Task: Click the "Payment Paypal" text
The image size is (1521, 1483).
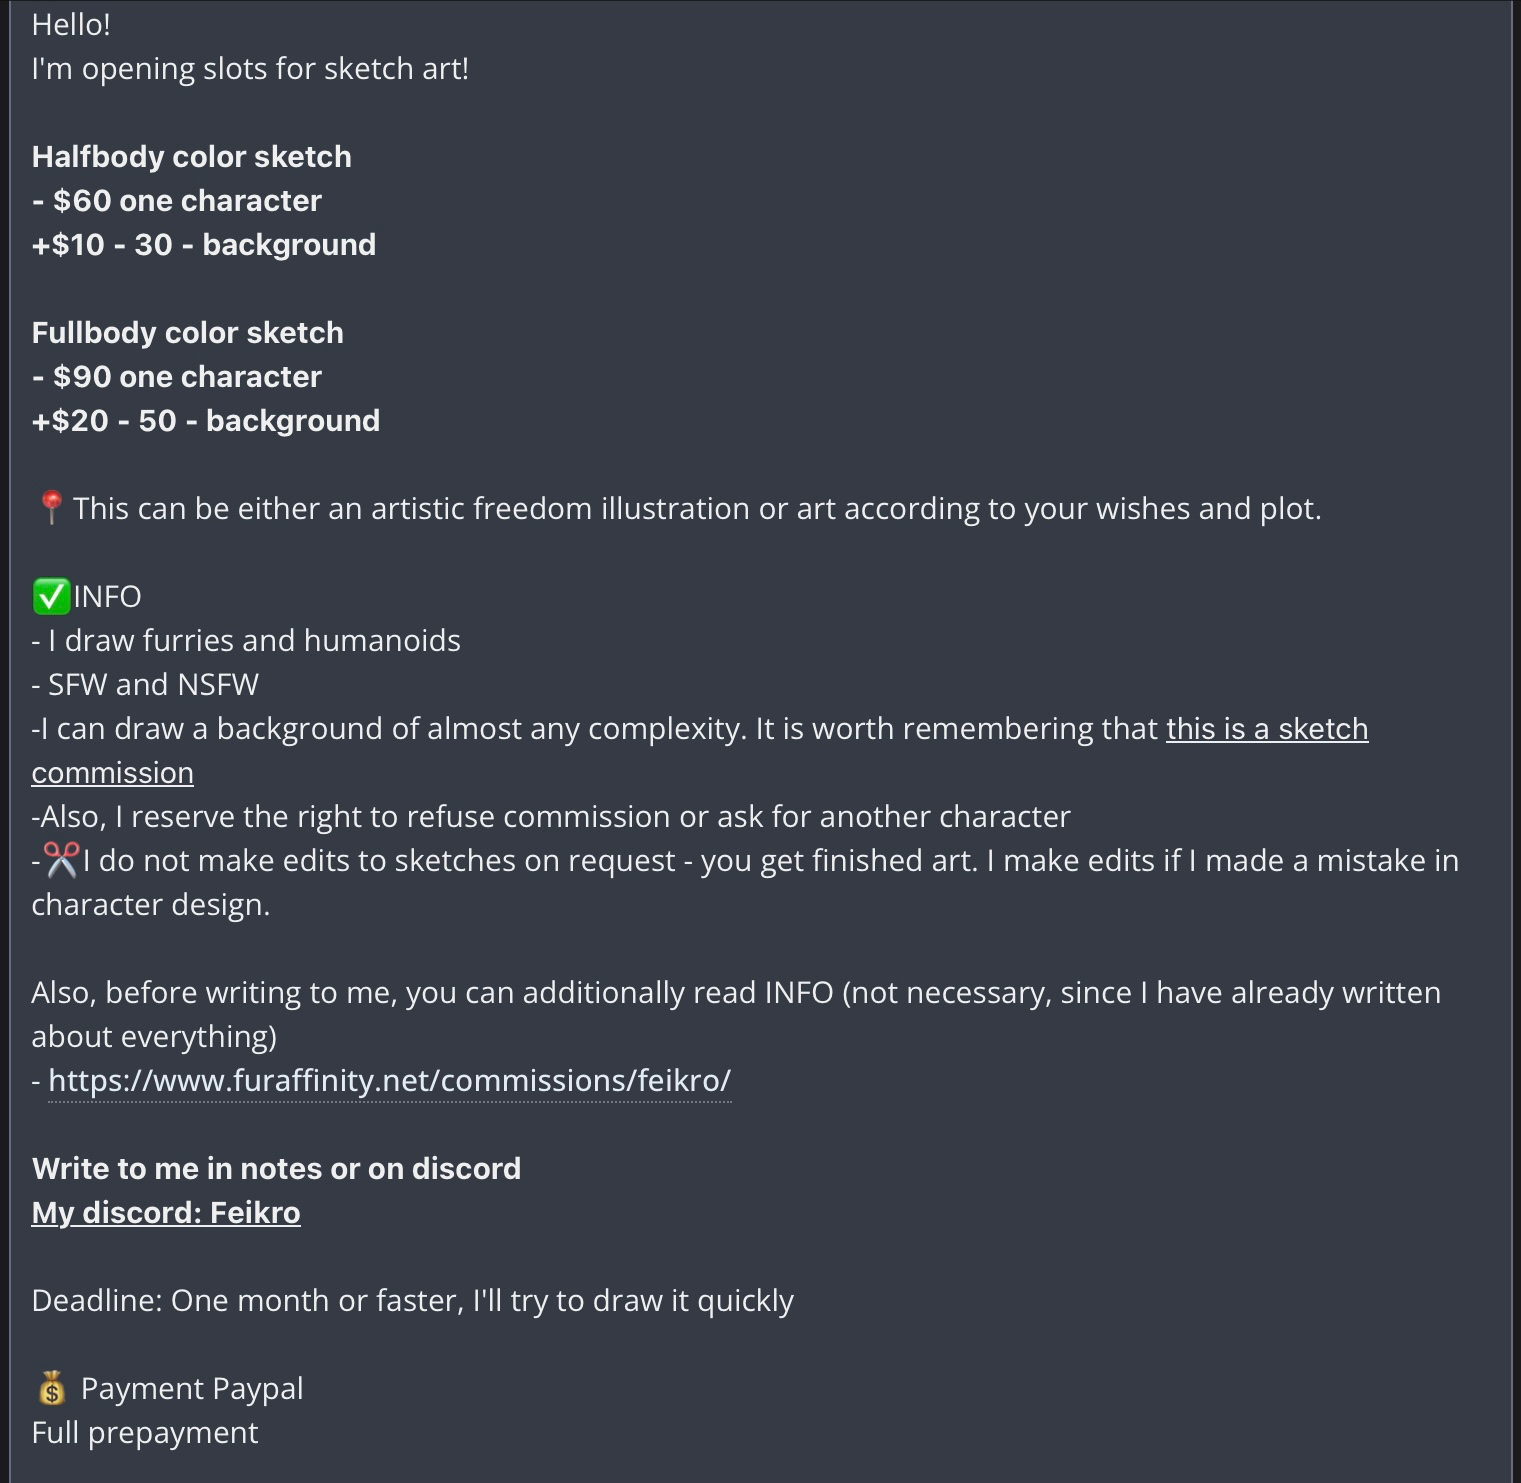Action: 192,1389
